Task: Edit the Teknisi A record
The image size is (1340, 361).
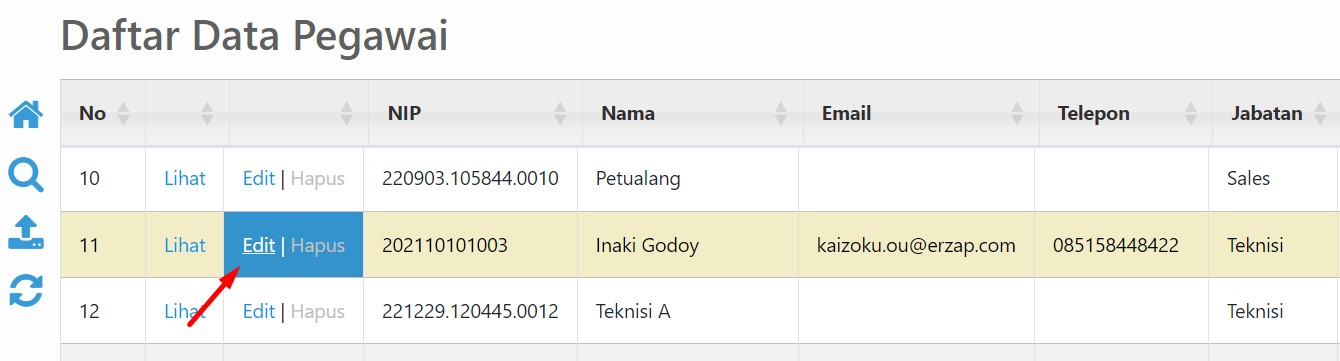Action: point(259,311)
